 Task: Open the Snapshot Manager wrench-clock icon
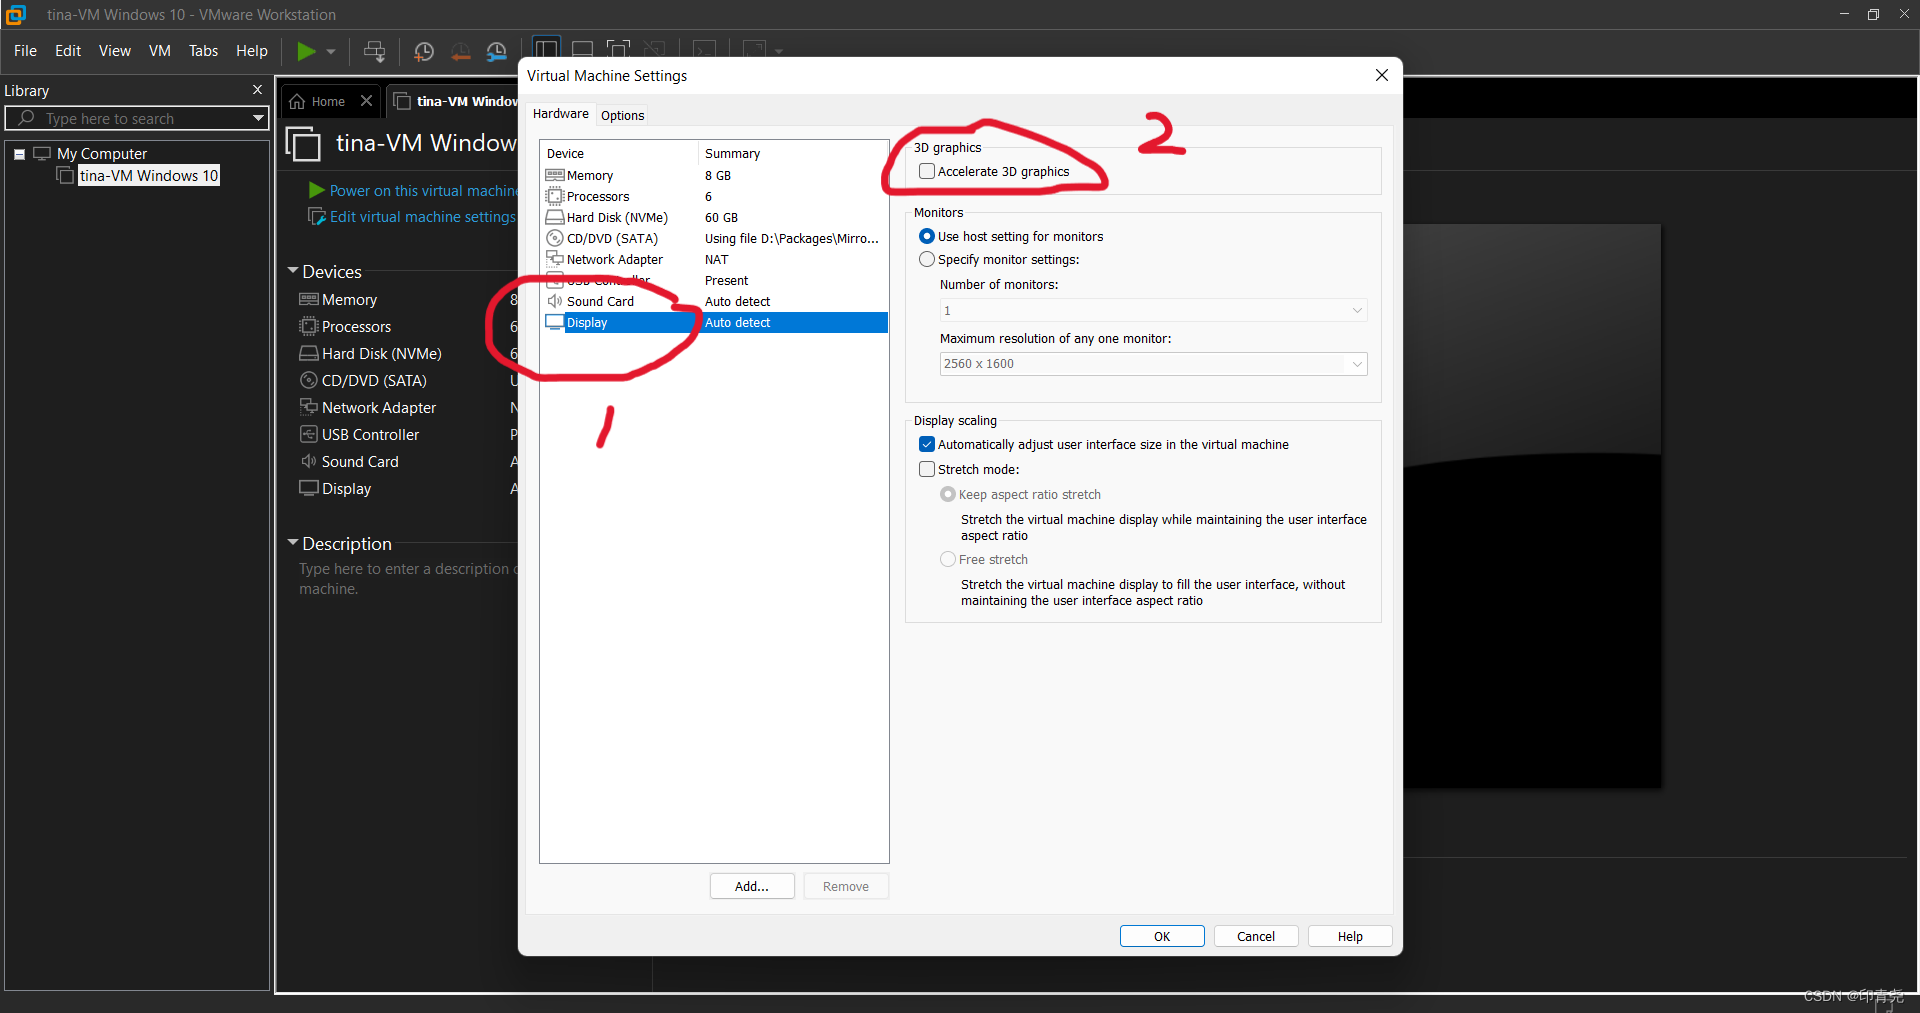point(496,51)
